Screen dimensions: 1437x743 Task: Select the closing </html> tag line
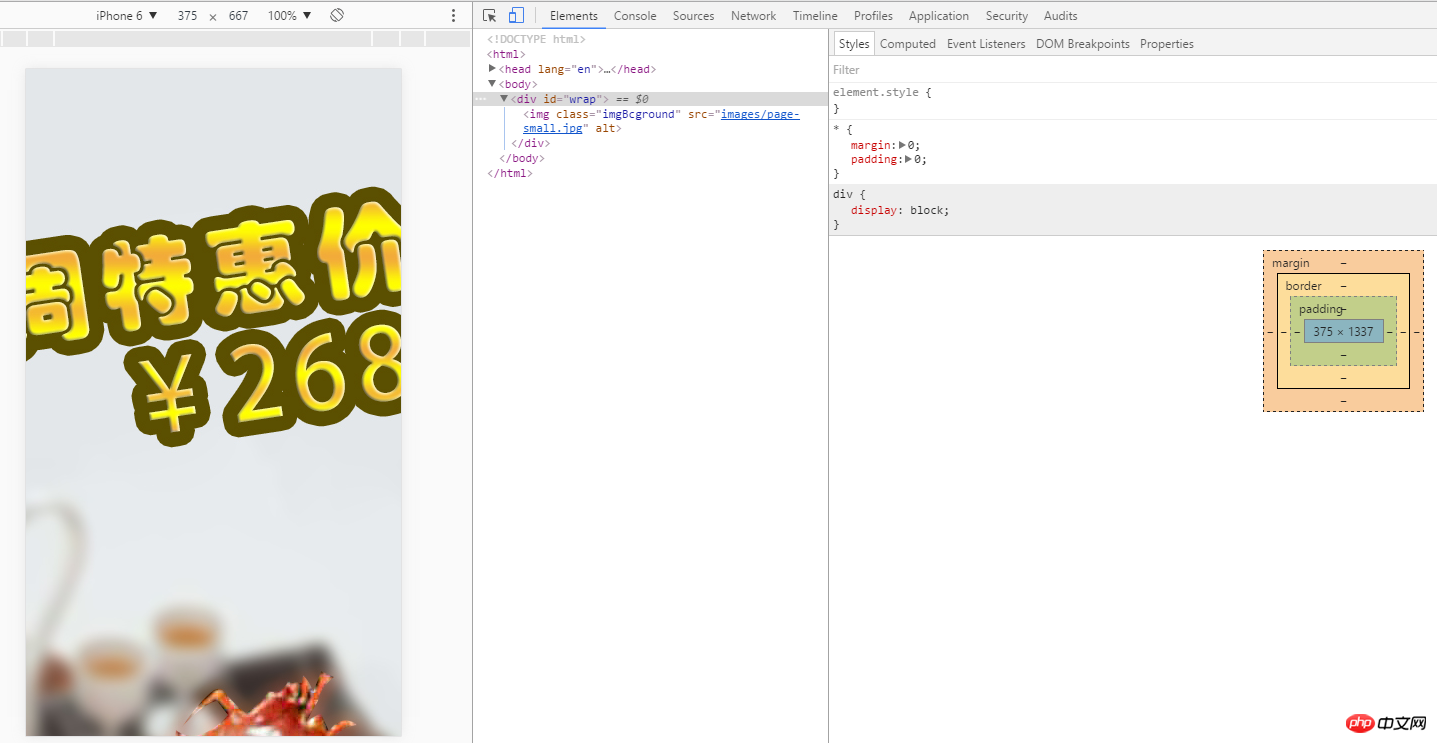510,174
